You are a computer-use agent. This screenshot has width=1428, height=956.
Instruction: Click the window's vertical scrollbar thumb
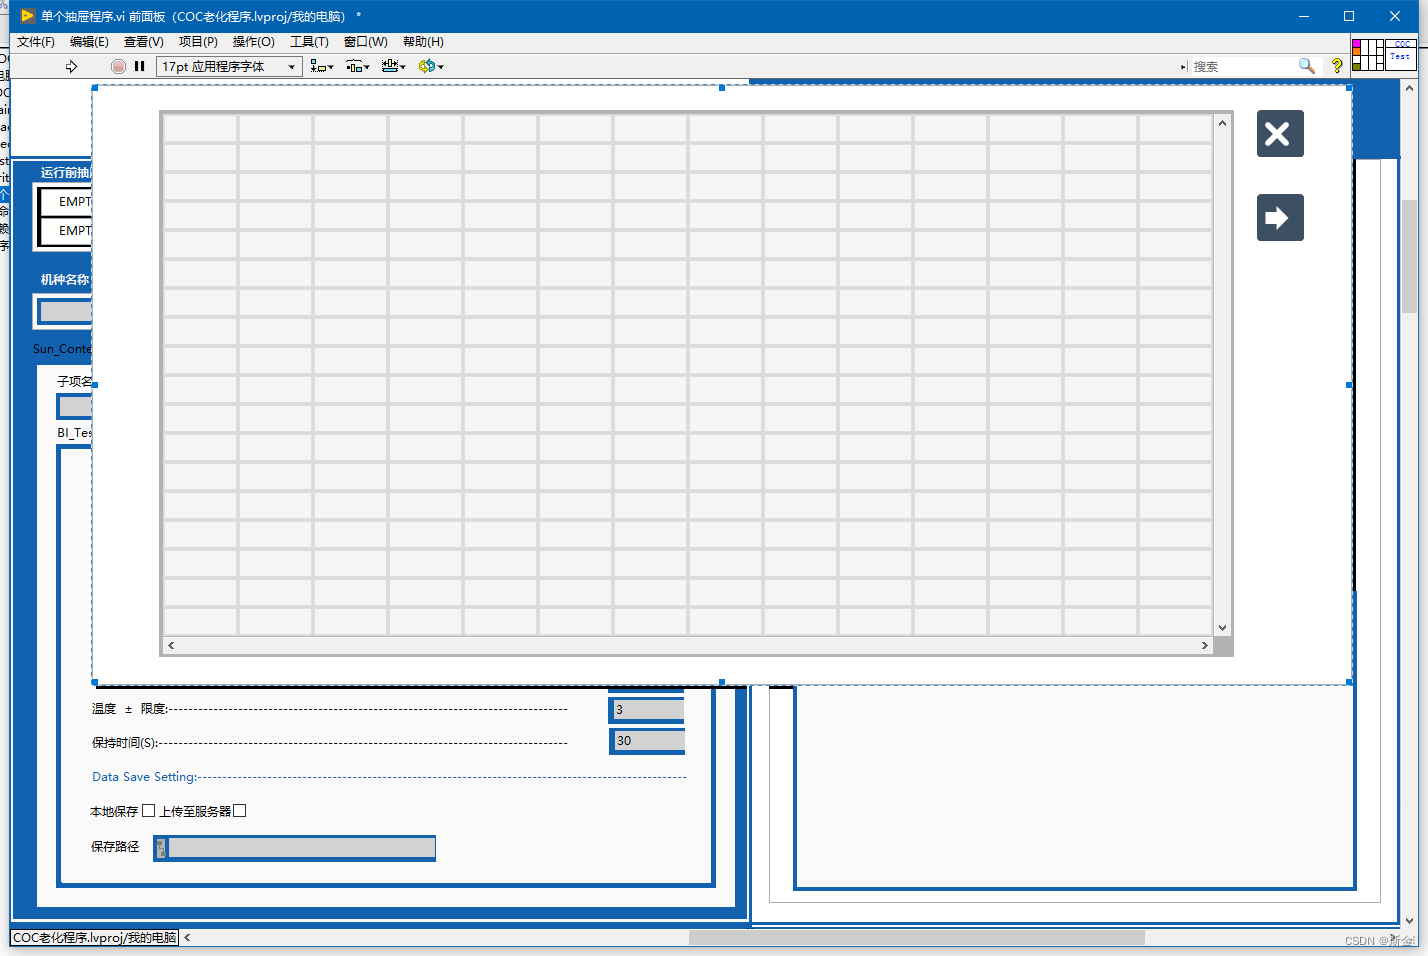[1409, 256]
